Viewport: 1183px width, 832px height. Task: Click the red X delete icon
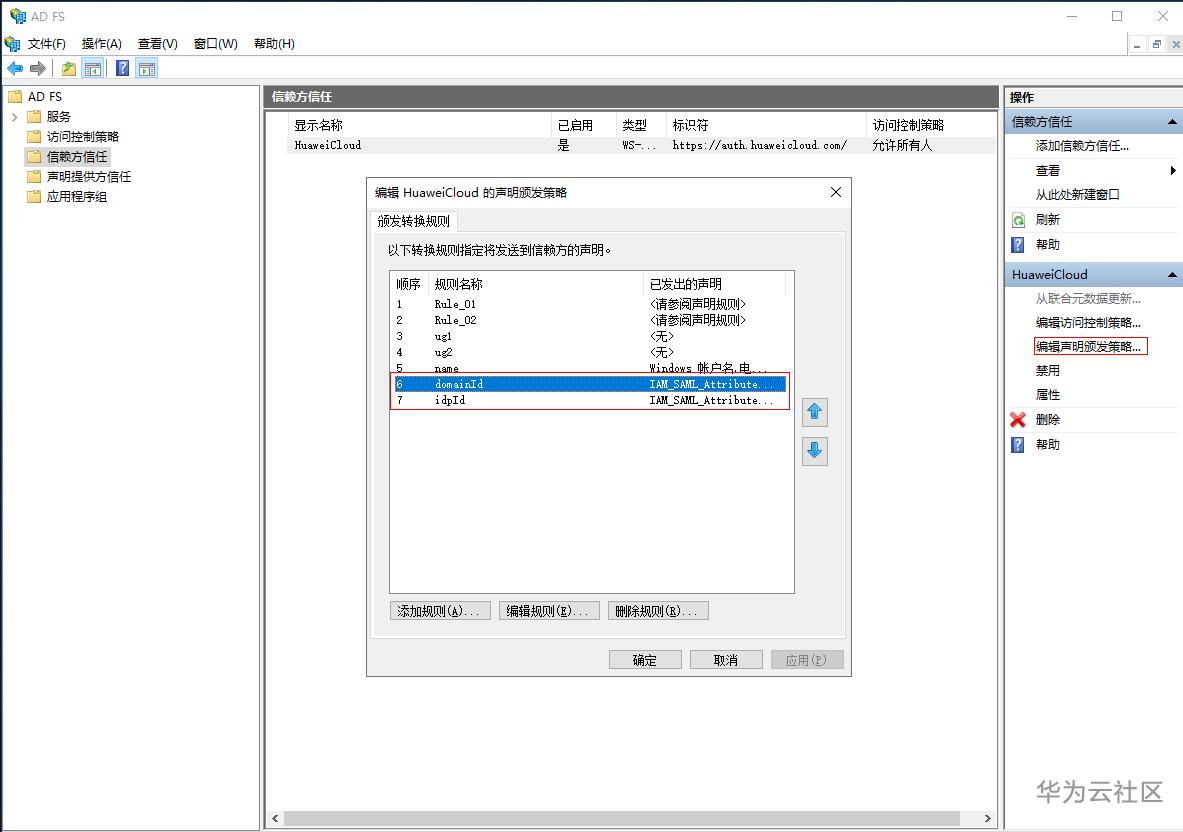pyautogui.click(x=1018, y=420)
